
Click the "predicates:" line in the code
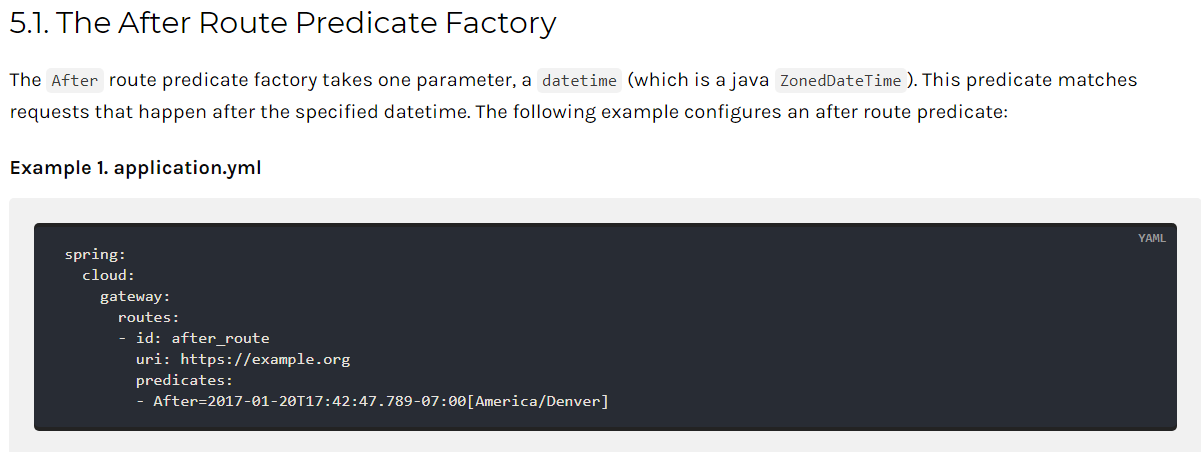[184, 380]
